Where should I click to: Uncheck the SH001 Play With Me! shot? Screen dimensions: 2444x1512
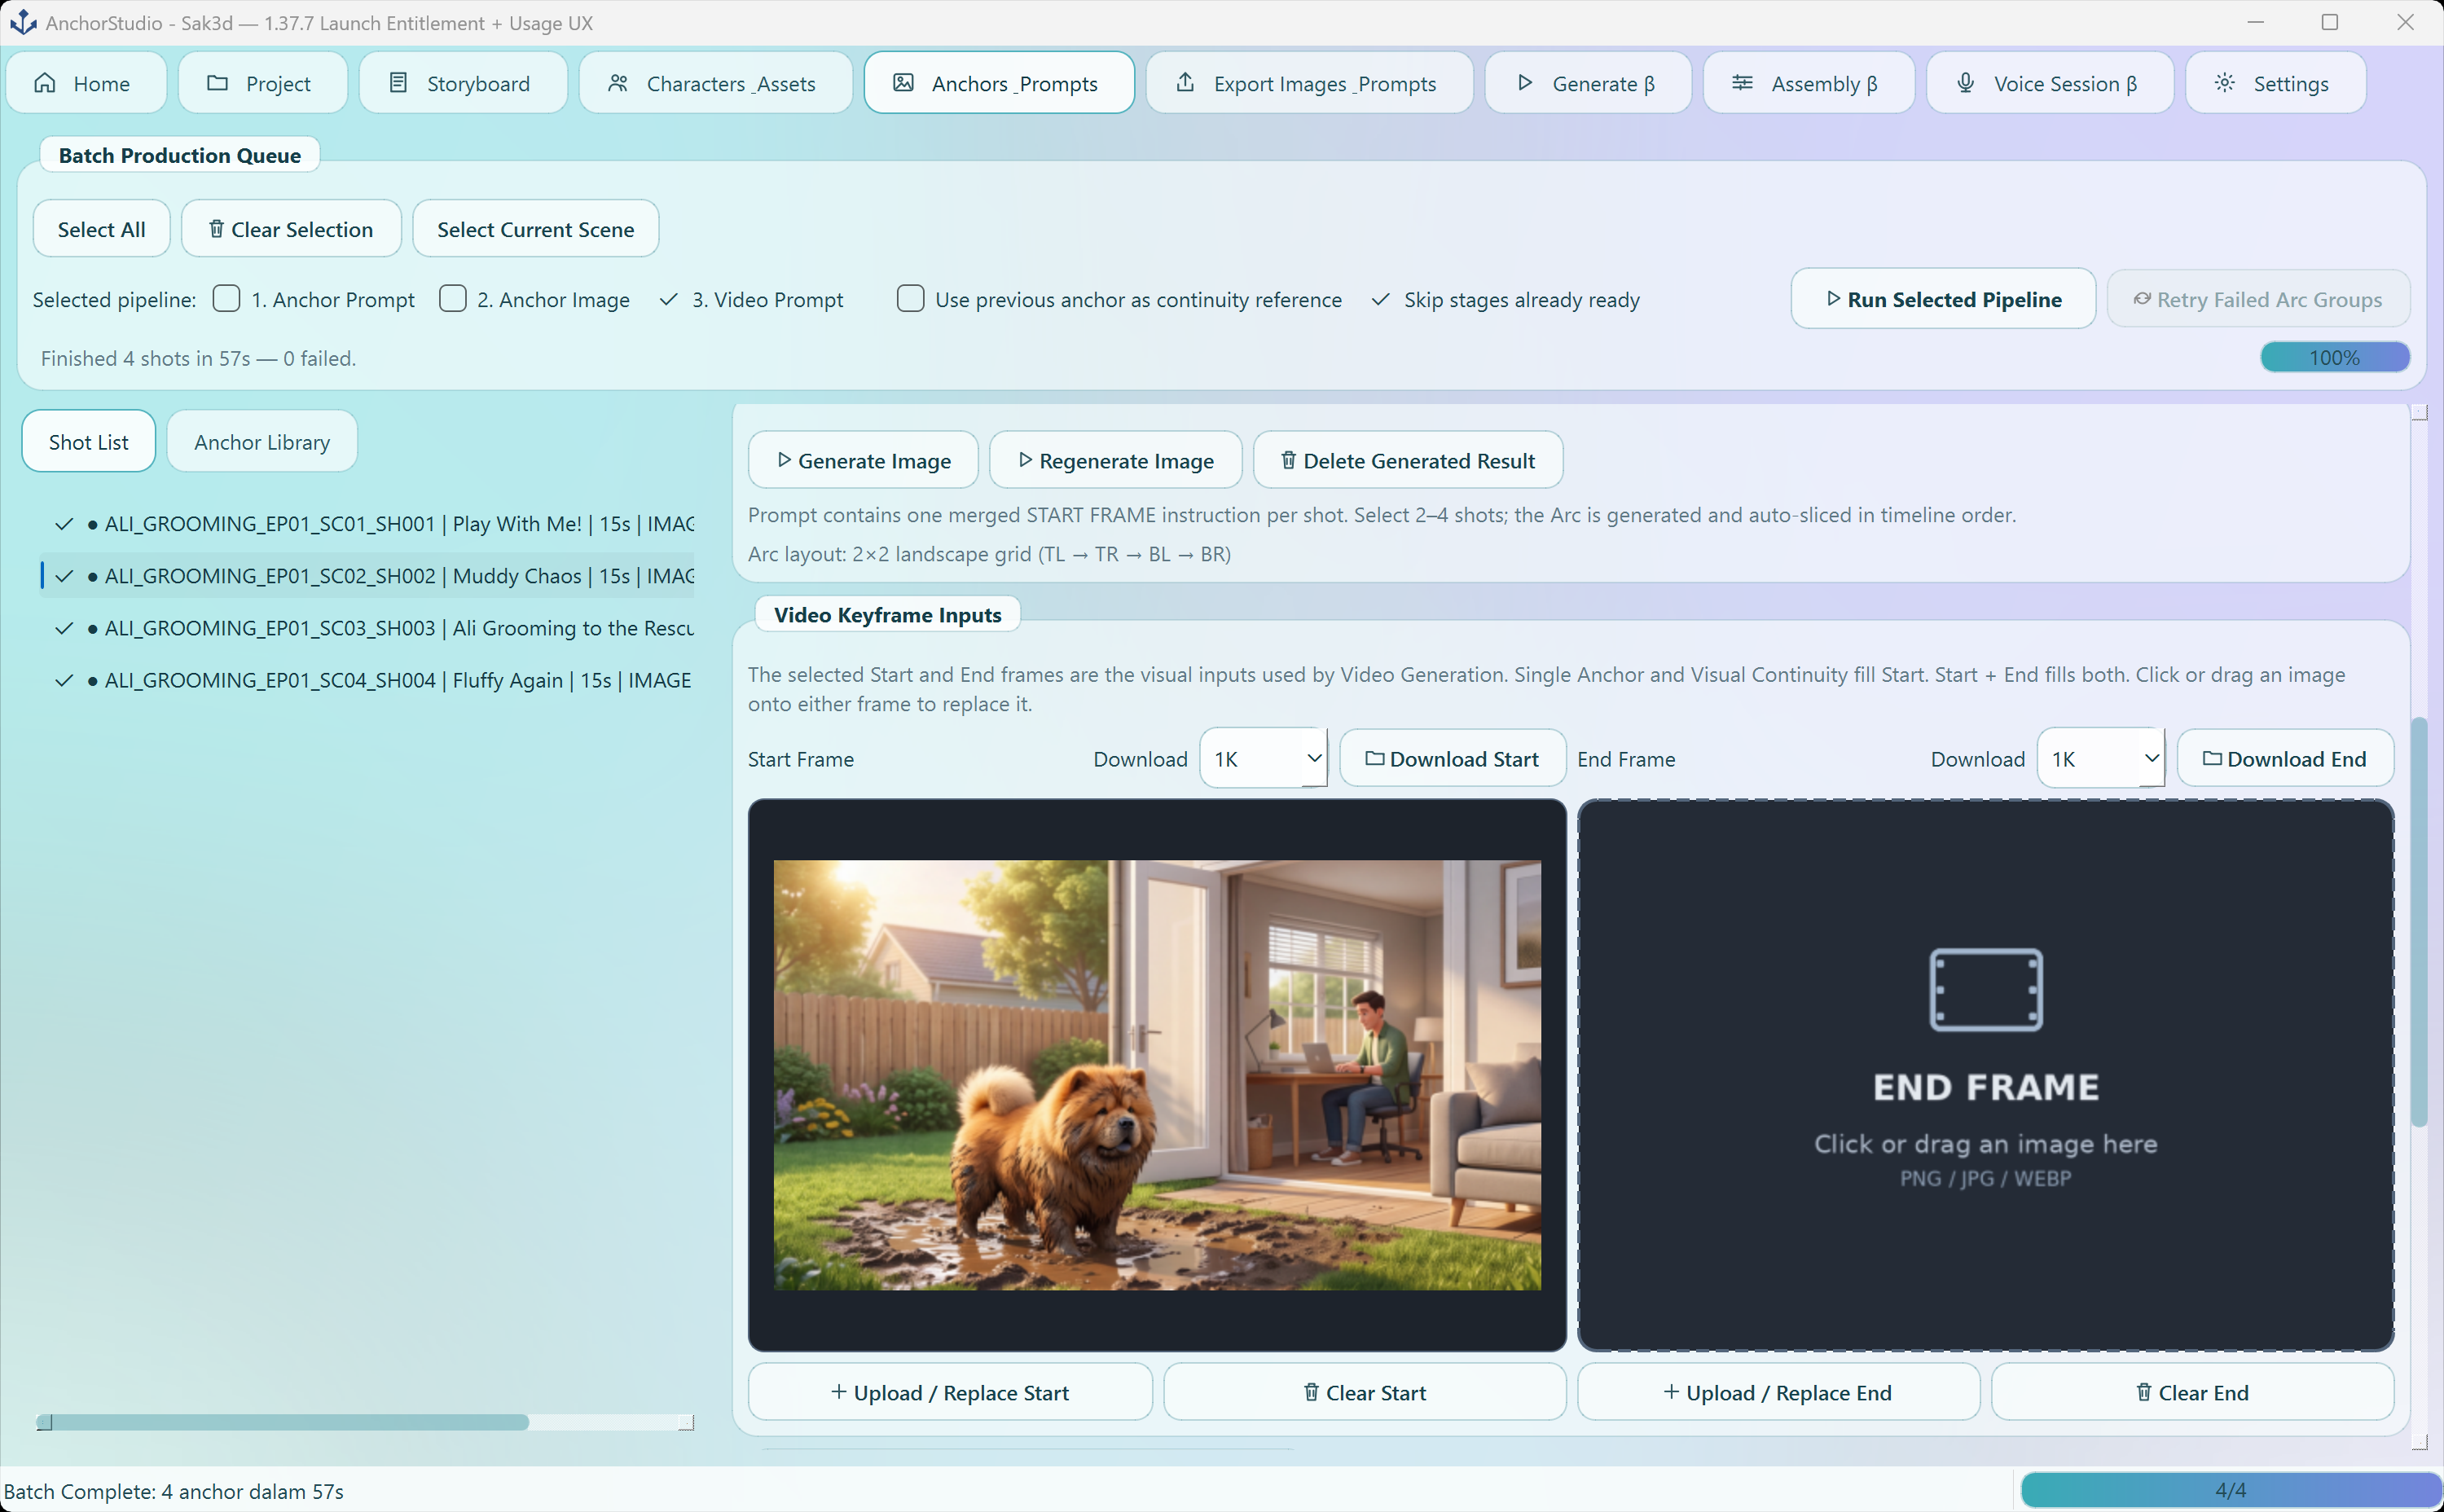click(x=64, y=524)
